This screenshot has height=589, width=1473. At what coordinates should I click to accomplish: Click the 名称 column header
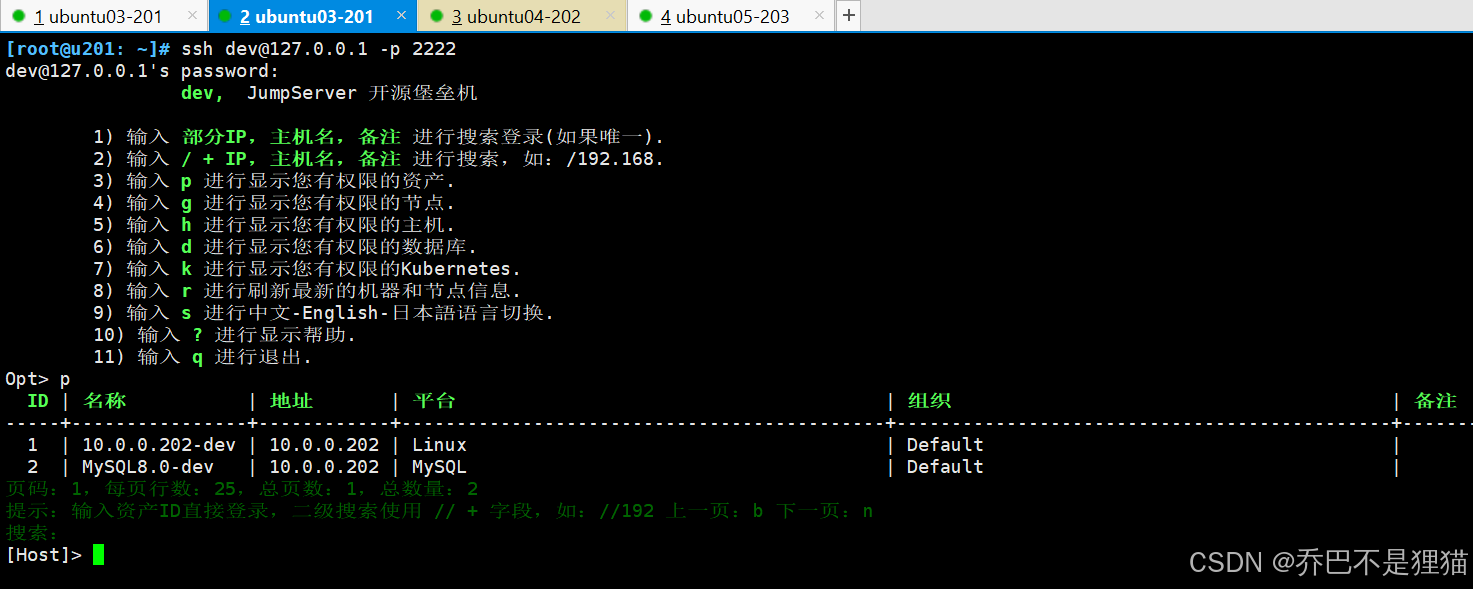pyautogui.click(x=104, y=401)
